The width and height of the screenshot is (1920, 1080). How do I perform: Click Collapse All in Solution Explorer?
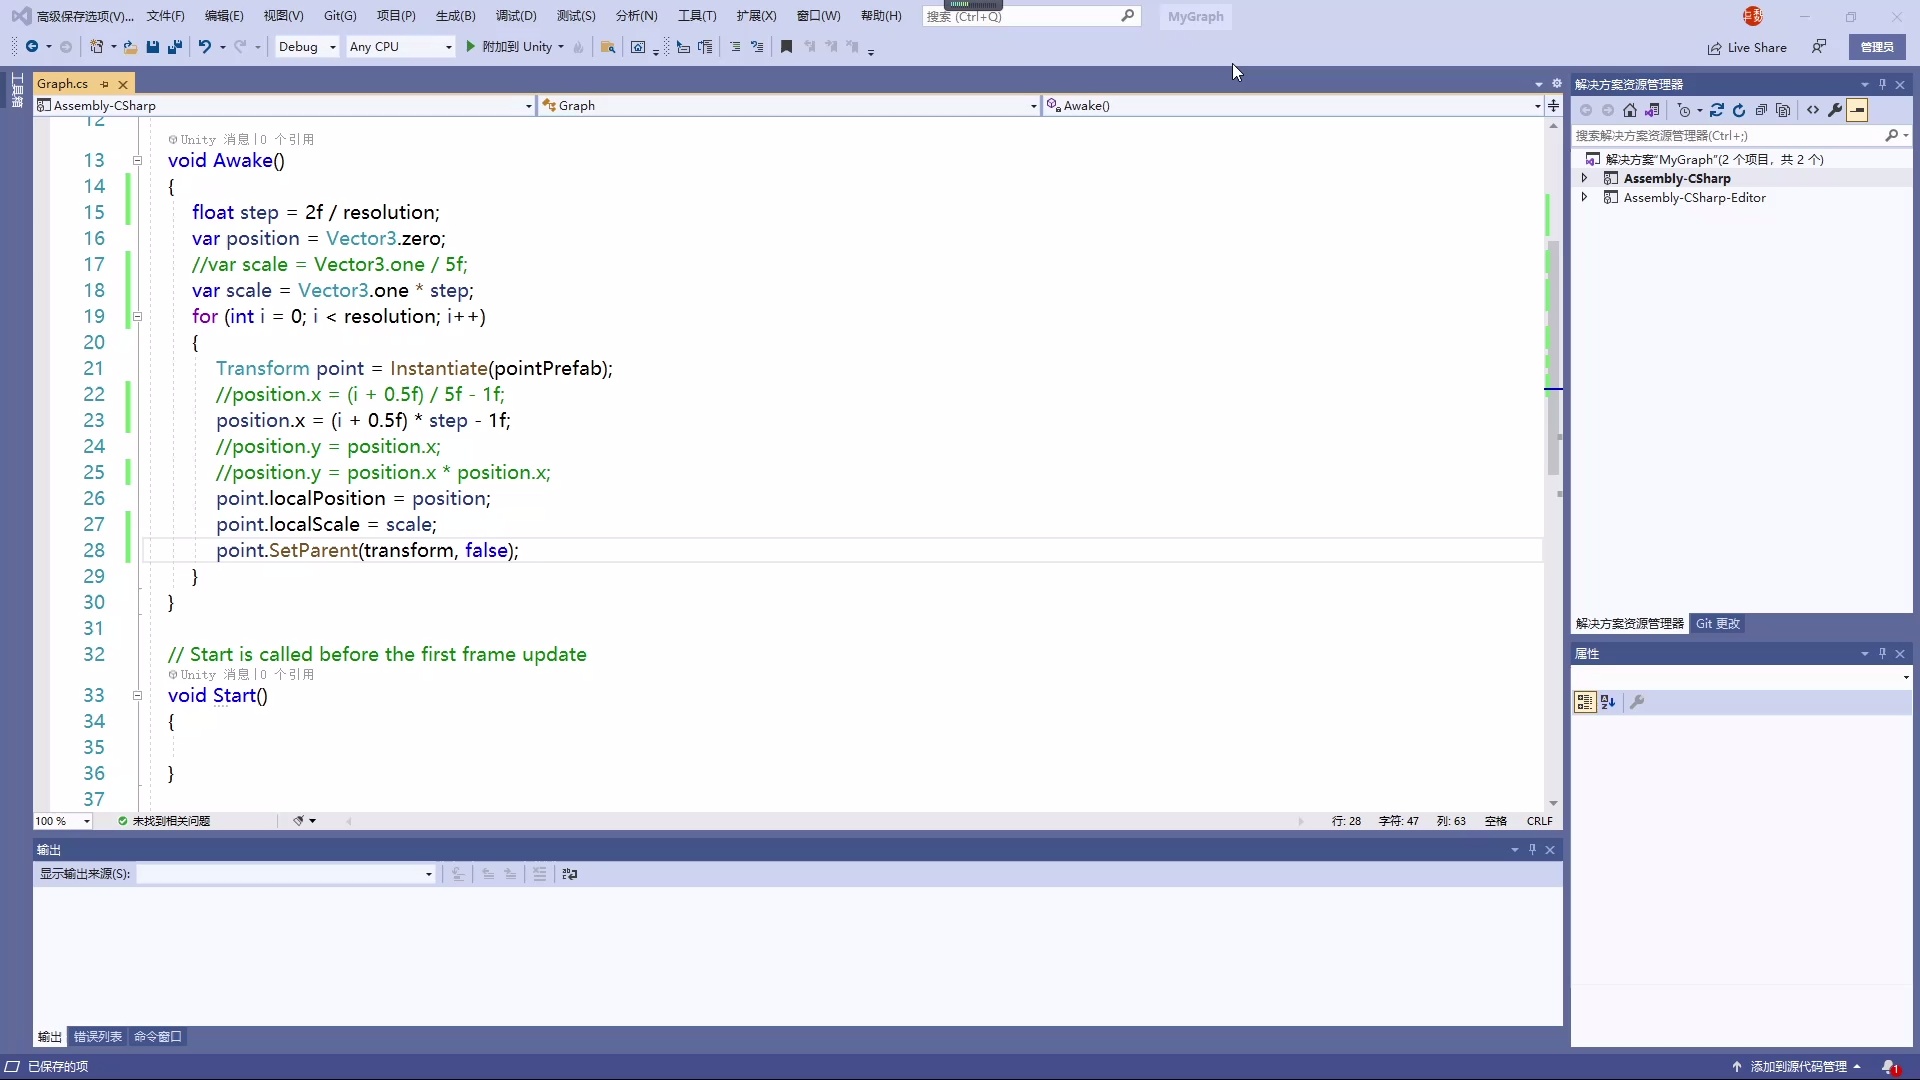point(1761,110)
